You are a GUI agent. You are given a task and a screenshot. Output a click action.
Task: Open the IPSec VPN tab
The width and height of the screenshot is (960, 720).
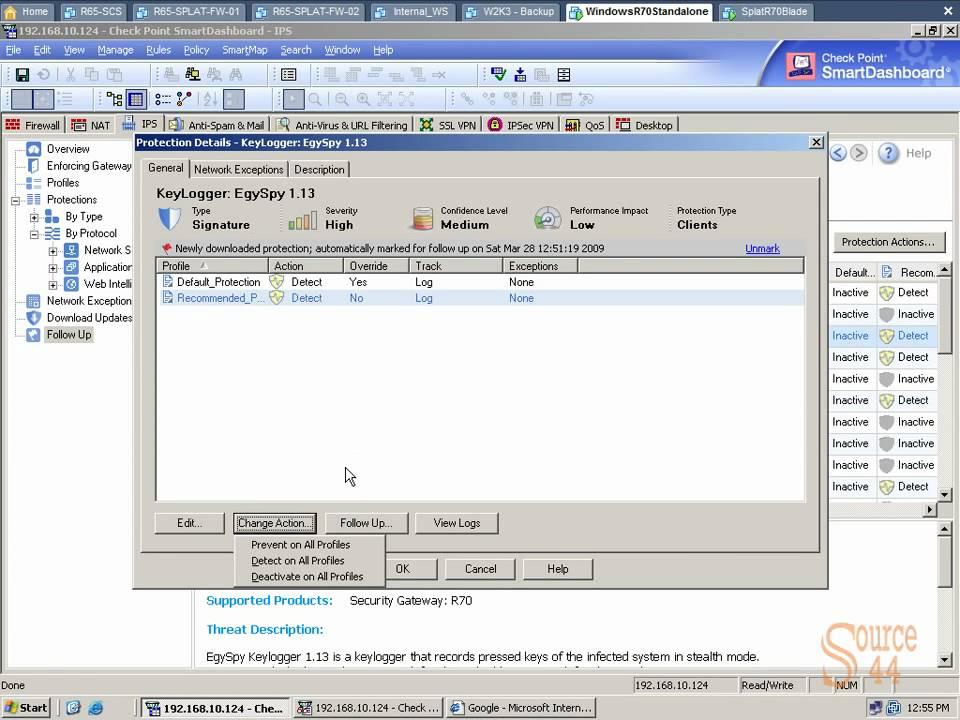[521, 125]
